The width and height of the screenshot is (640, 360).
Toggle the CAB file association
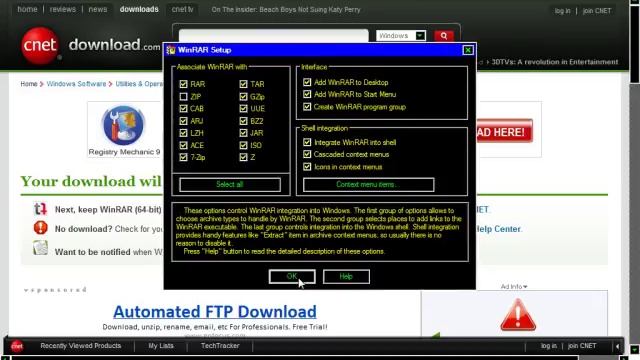click(183, 109)
